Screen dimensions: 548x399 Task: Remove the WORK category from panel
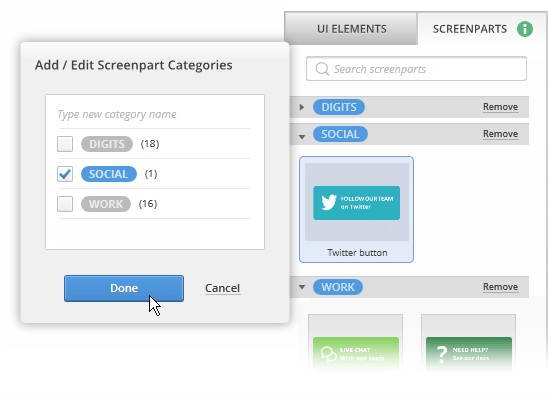tap(500, 287)
